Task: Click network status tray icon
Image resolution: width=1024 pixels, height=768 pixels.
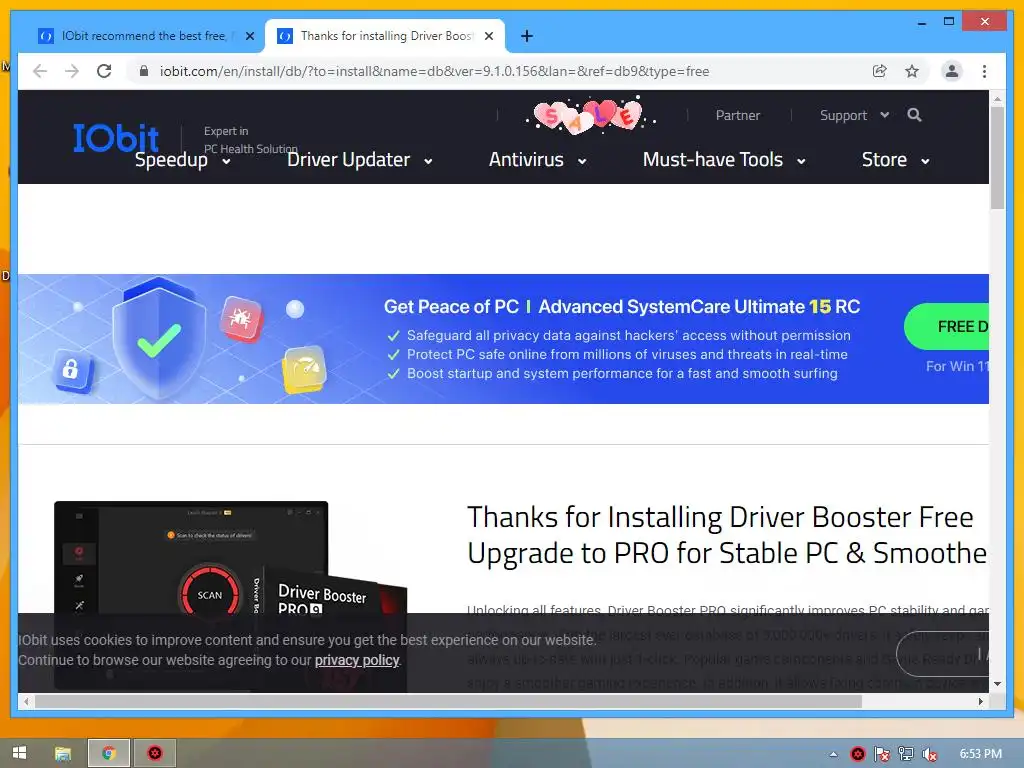Action: (906, 754)
